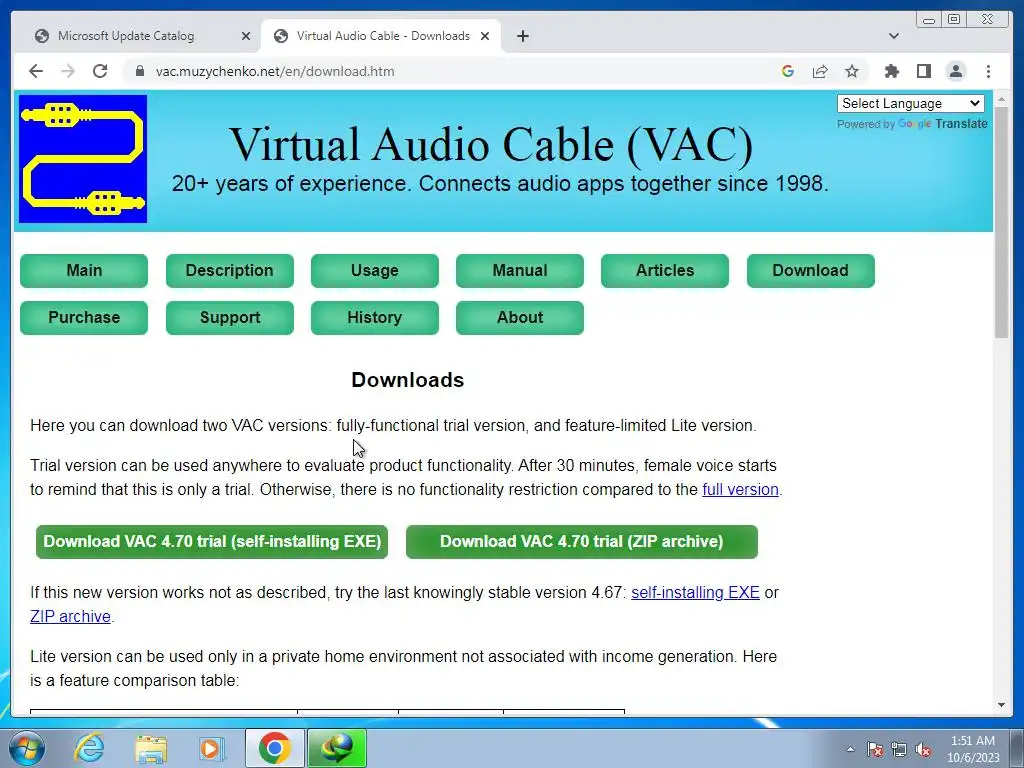
Task: Open the Manual page
Action: 520,270
